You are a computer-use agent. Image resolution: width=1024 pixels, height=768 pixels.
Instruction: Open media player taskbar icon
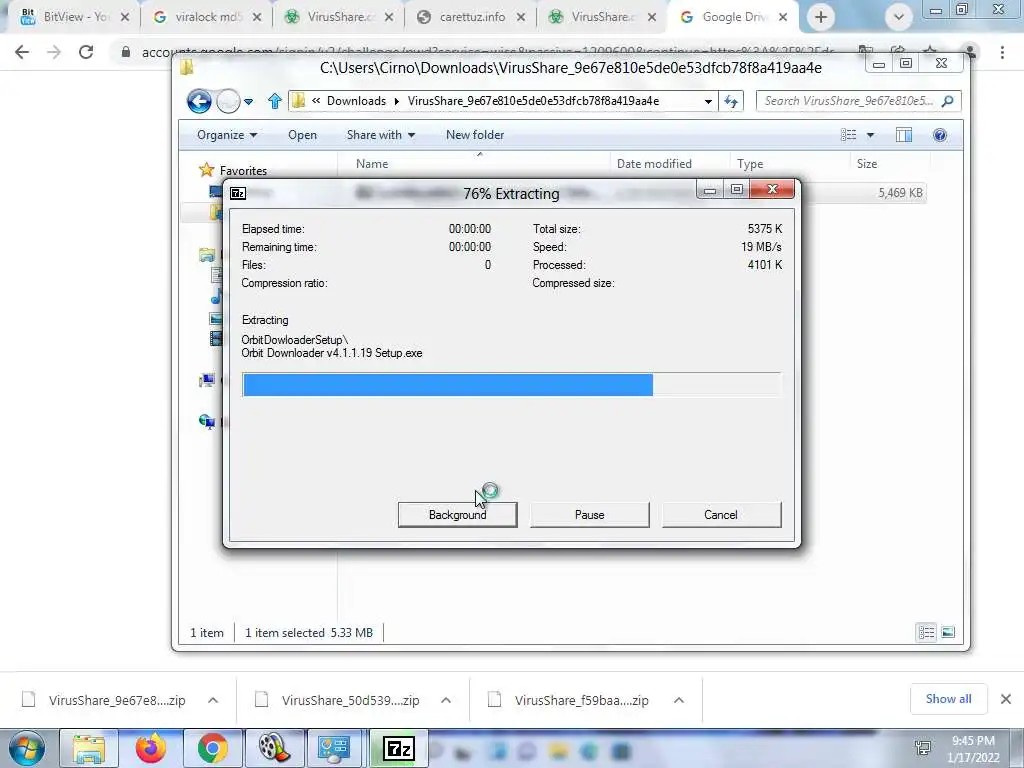click(x=274, y=748)
